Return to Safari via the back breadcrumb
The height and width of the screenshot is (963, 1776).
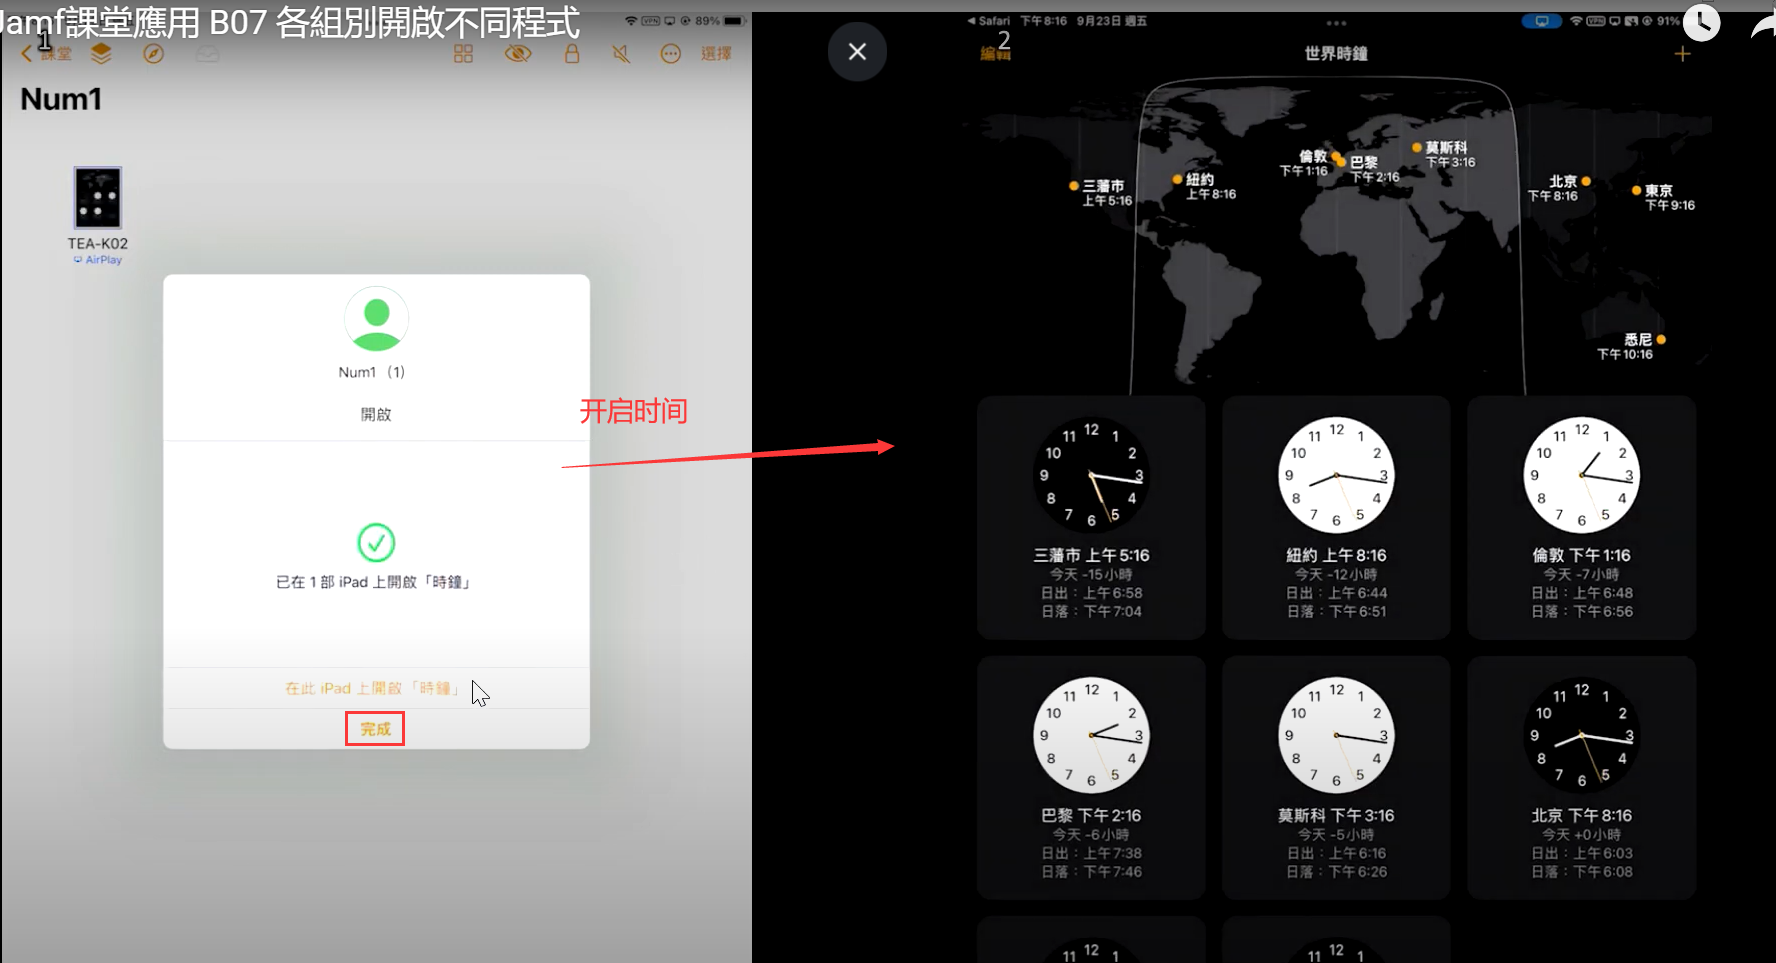click(x=988, y=21)
